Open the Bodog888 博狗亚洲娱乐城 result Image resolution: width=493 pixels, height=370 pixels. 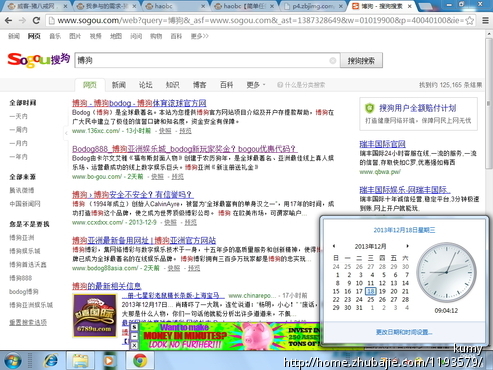184,149
